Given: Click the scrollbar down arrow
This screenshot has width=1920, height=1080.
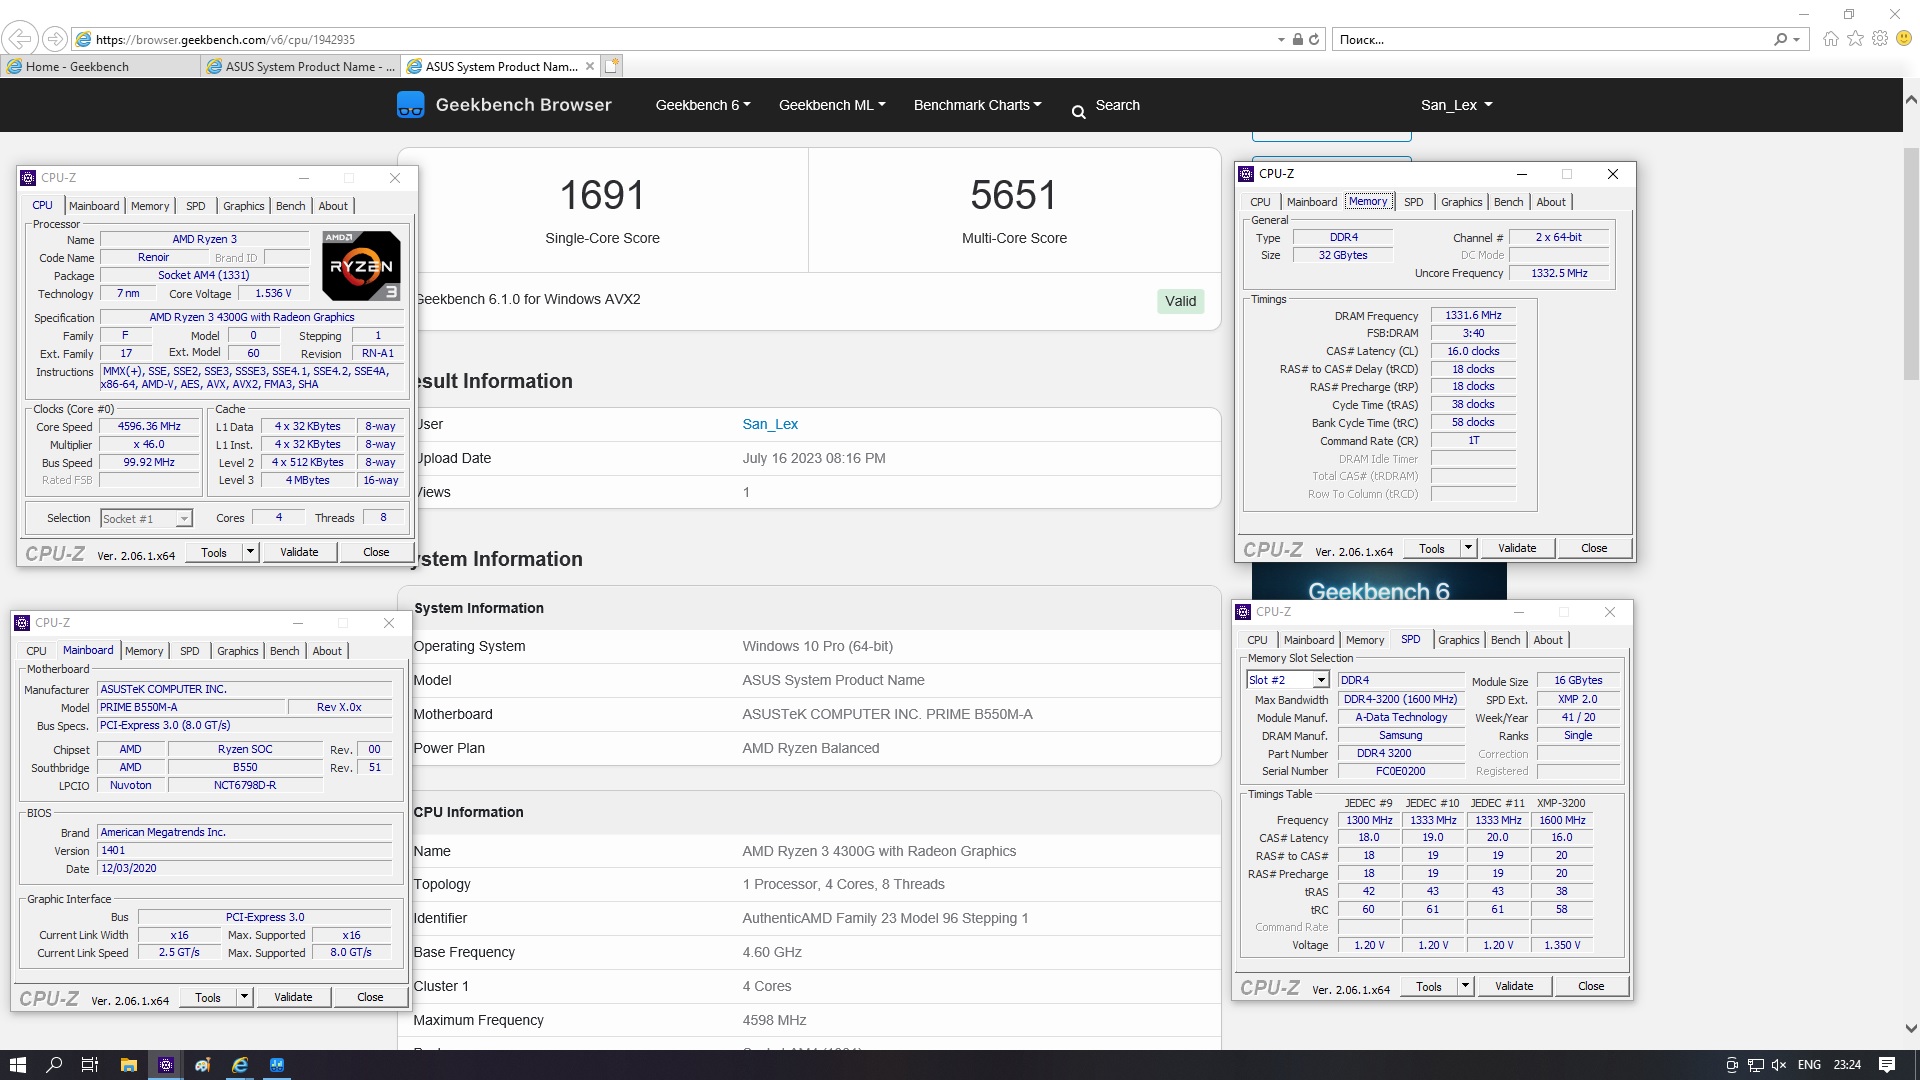Looking at the screenshot, I should (1911, 1028).
